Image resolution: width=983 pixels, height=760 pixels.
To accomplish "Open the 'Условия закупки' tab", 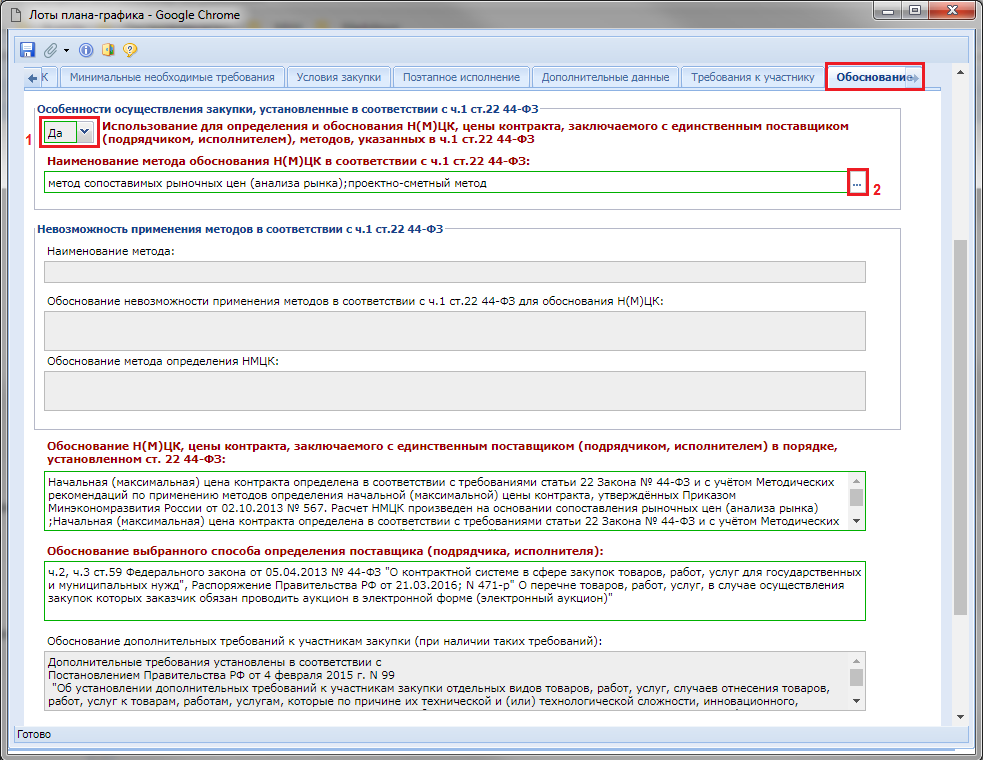I will (339, 77).
